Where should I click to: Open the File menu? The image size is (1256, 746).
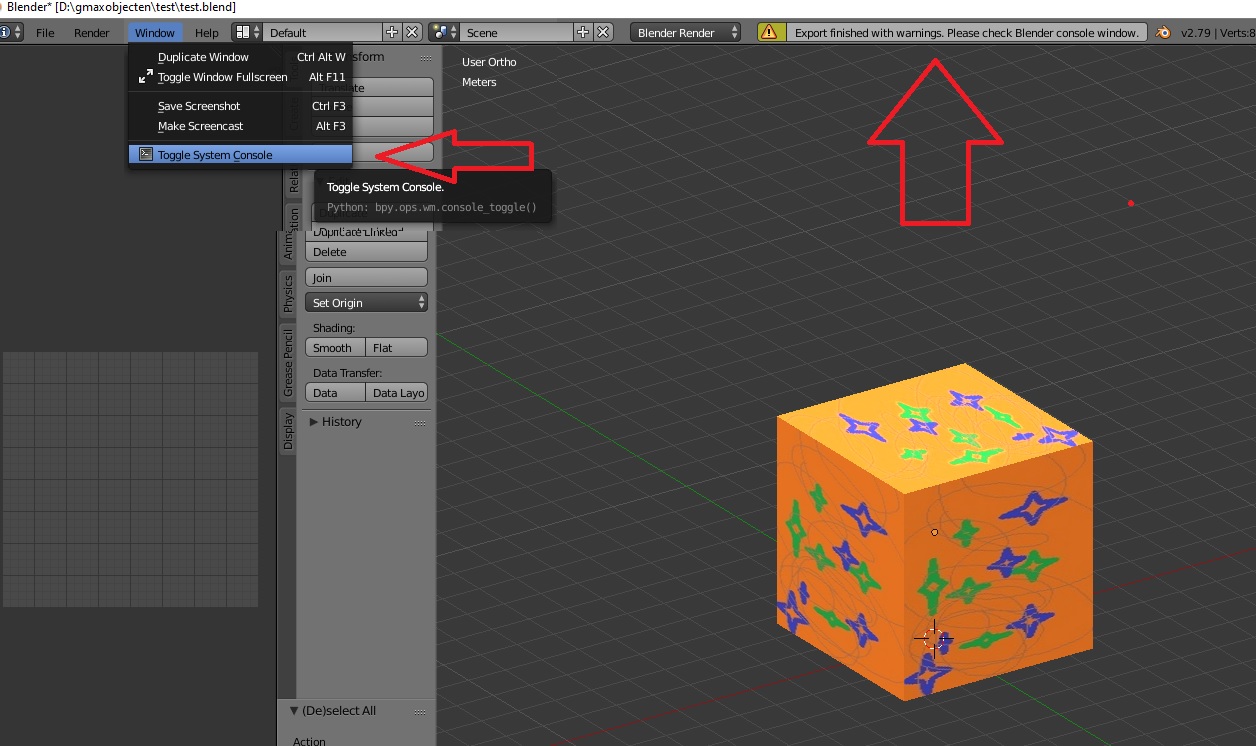coord(45,32)
